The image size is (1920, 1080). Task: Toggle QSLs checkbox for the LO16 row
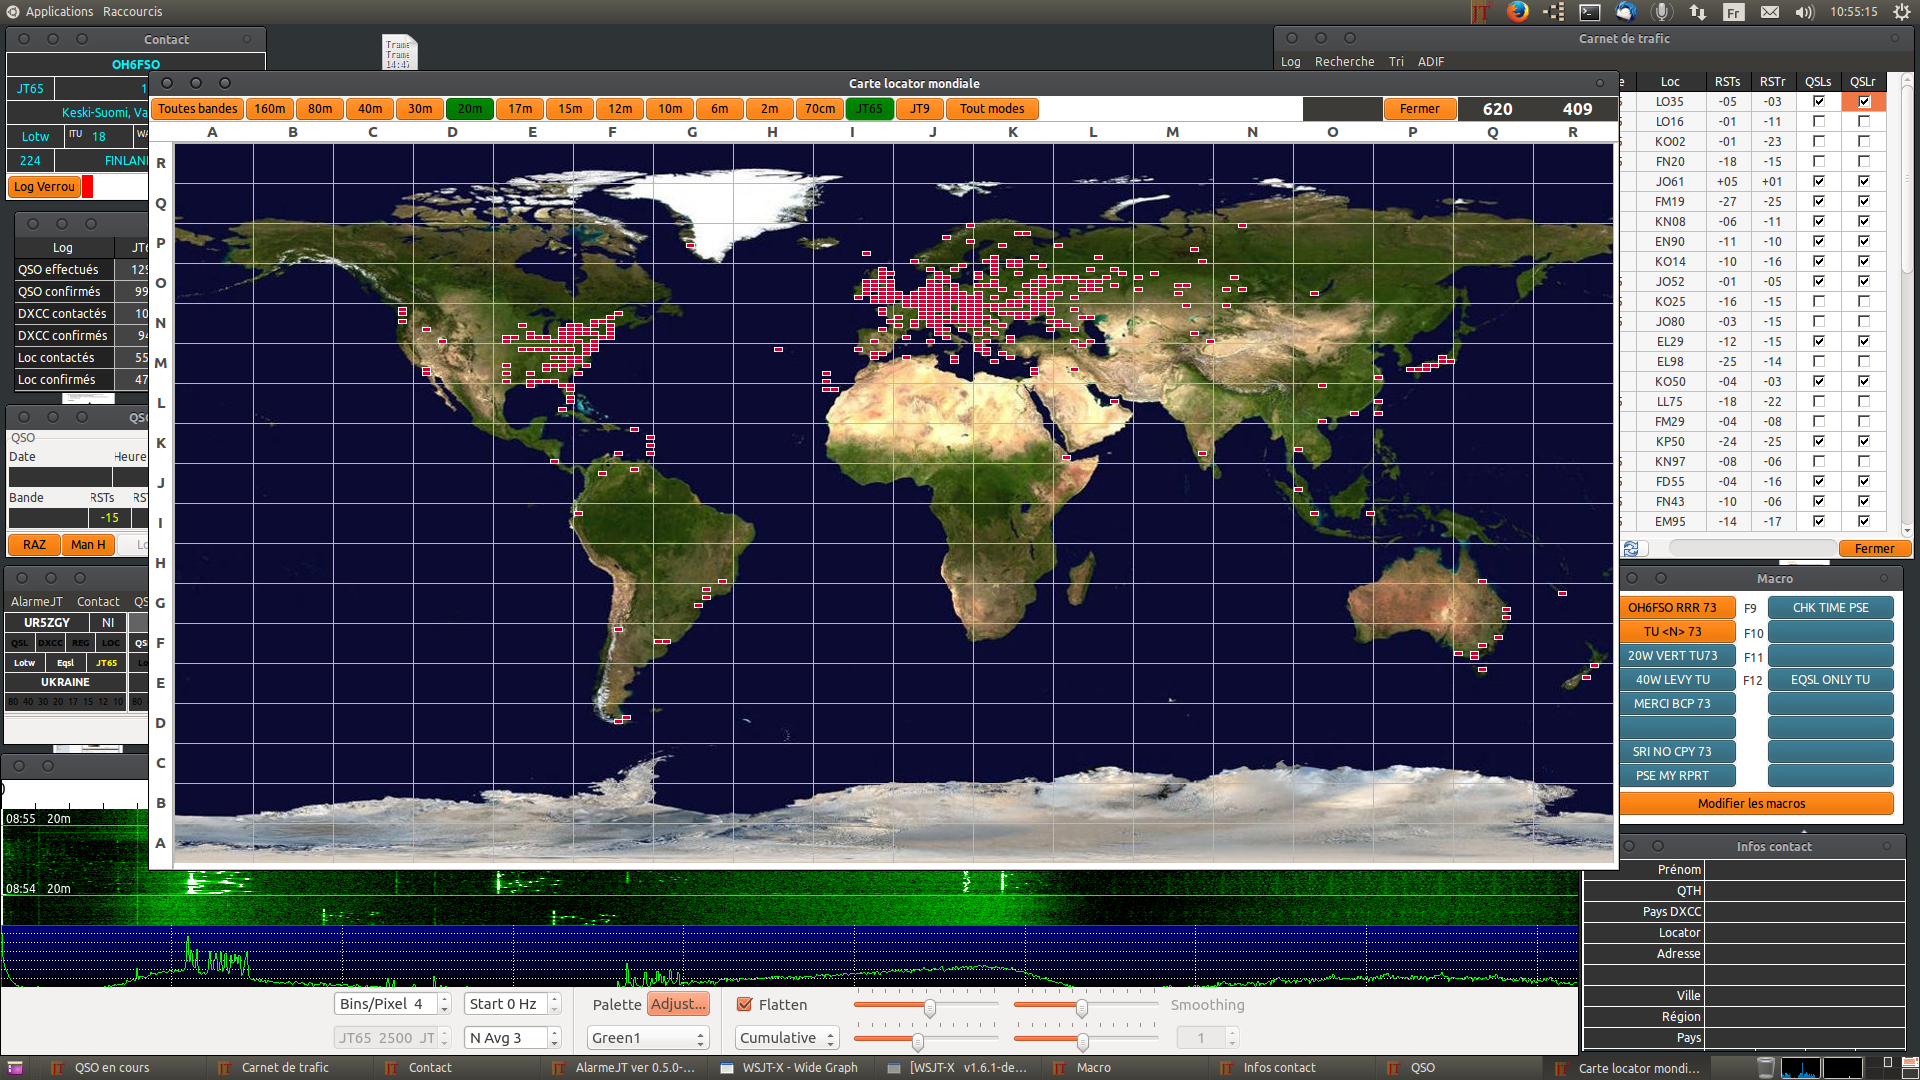point(1818,121)
